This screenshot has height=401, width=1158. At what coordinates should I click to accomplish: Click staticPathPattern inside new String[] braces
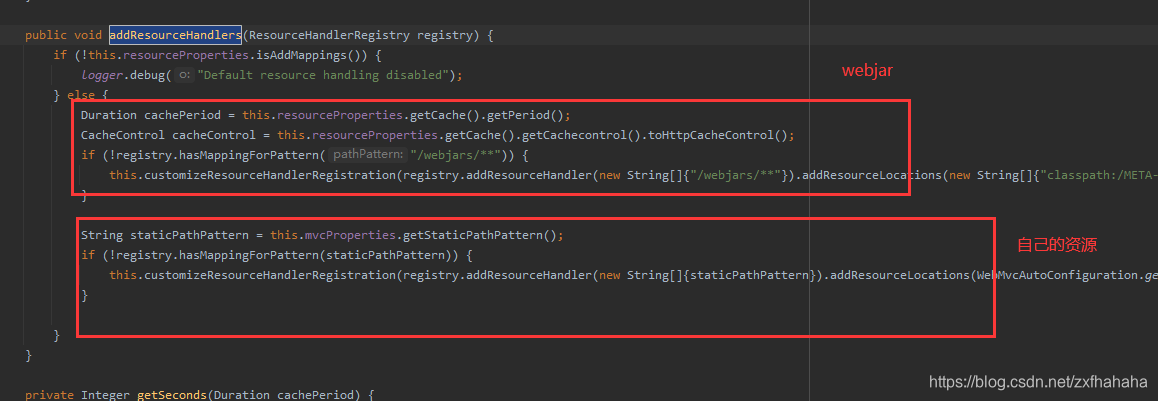[749, 275]
